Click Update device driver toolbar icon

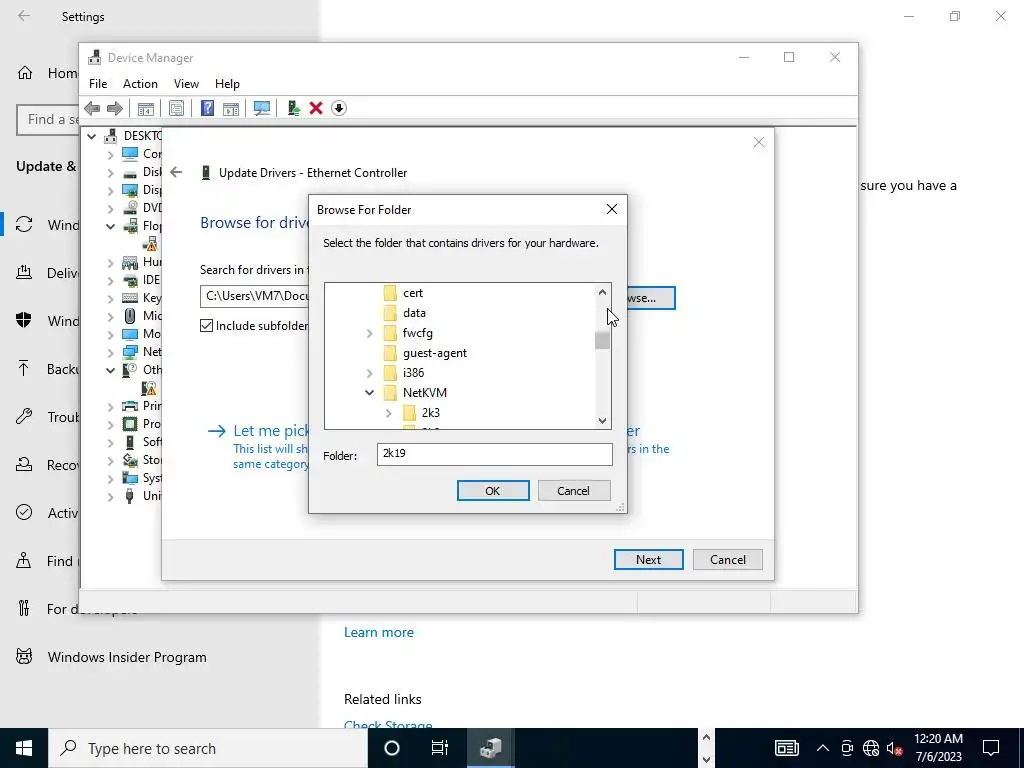pyautogui.click(x=293, y=108)
